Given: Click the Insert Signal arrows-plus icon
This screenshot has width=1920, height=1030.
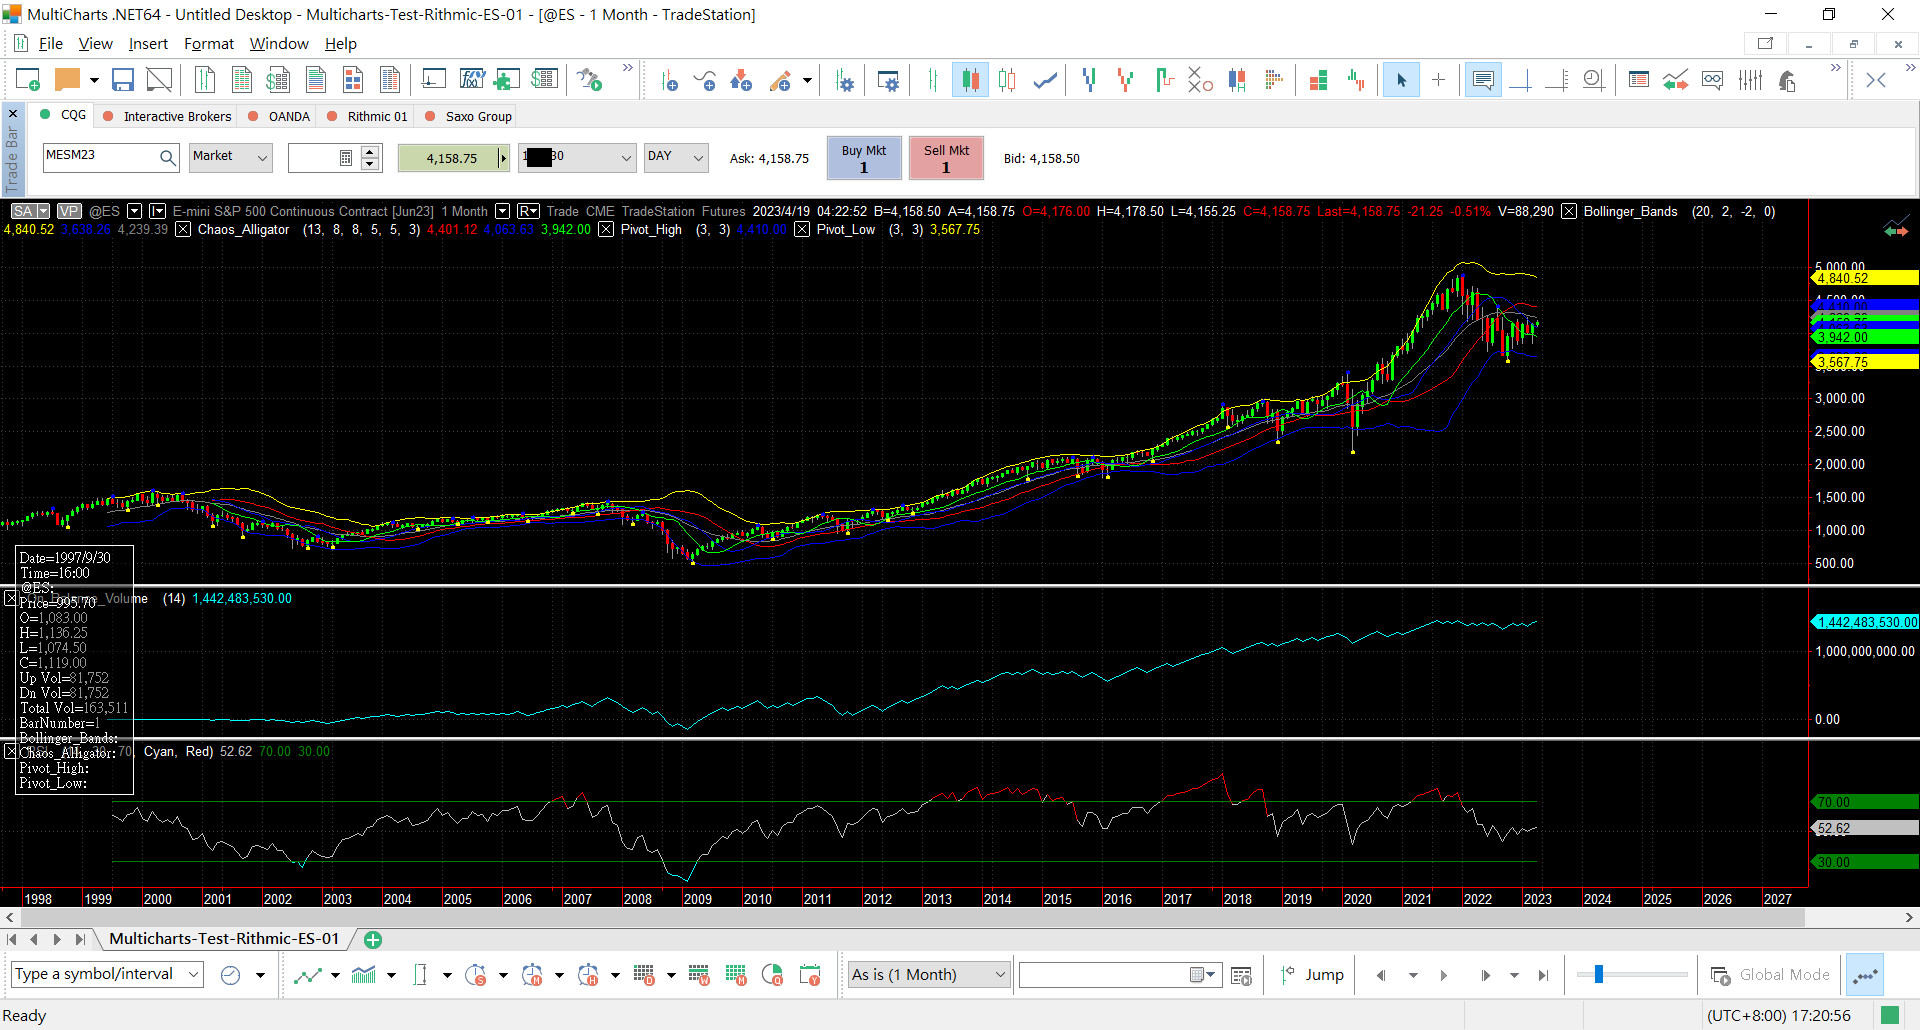Looking at the screenshot, I should click(x=741, y=81).
